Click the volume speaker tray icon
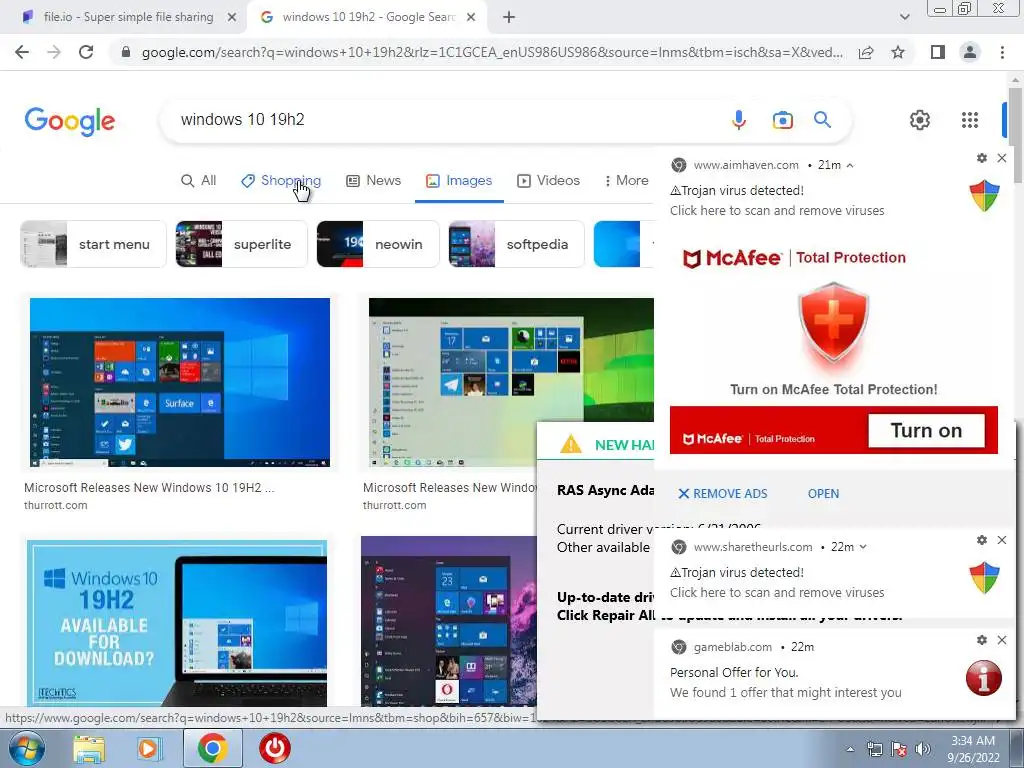Viewport: 1024px width, 768px height. pyautogui.click(x=922, y=749)
